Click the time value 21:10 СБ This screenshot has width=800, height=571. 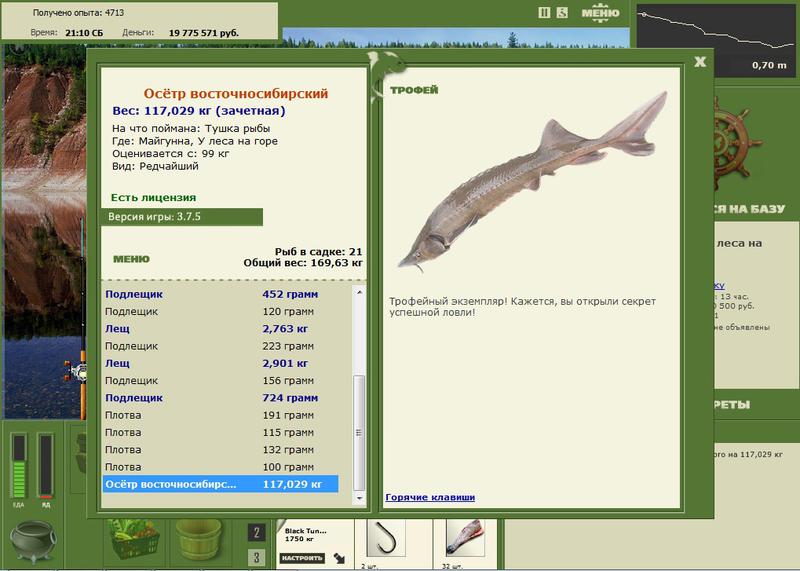84,33
